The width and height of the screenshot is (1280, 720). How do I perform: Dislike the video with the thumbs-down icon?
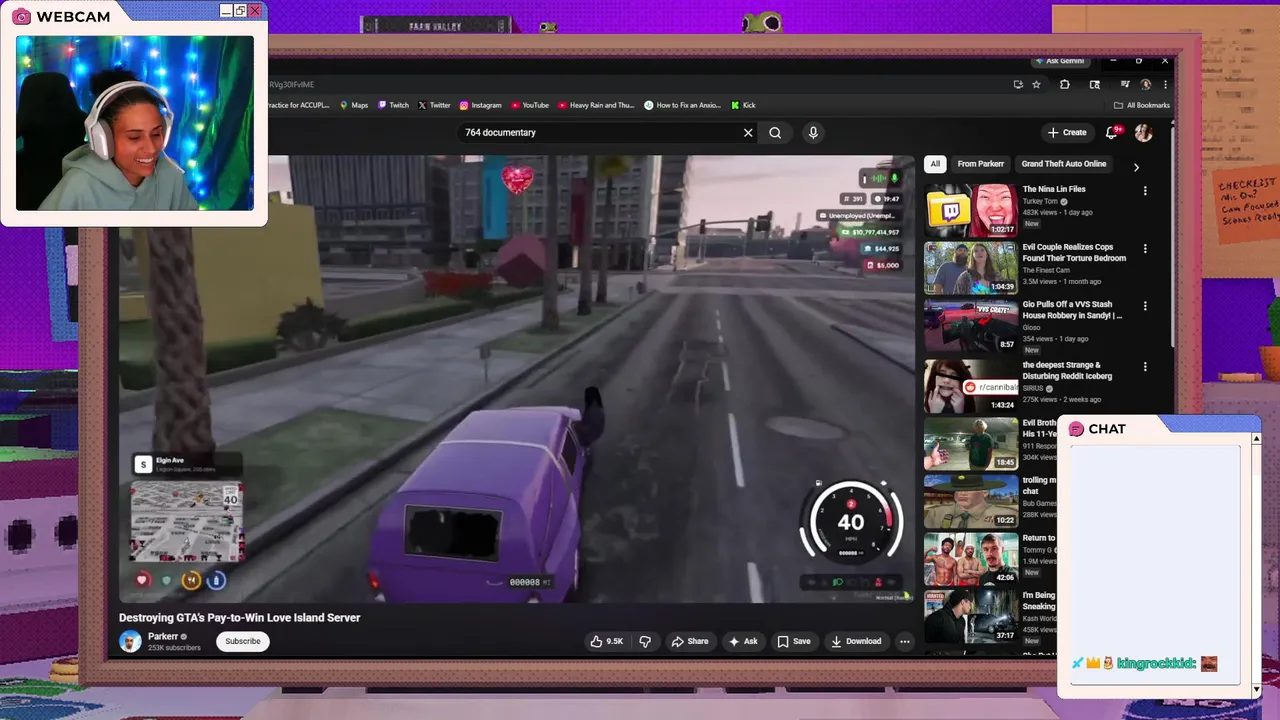pos(645,641)
